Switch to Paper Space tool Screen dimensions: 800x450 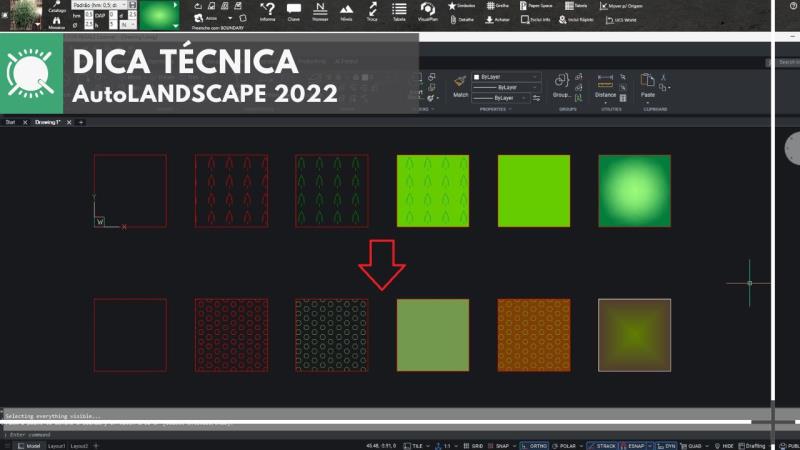pos(536,6)
